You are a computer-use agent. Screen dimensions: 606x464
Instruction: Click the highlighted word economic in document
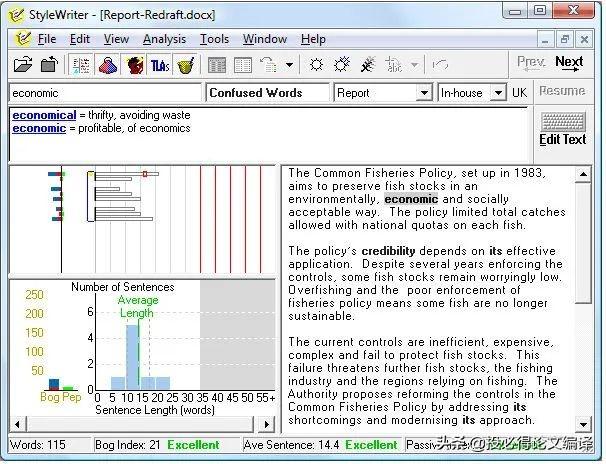coord(411,199)
